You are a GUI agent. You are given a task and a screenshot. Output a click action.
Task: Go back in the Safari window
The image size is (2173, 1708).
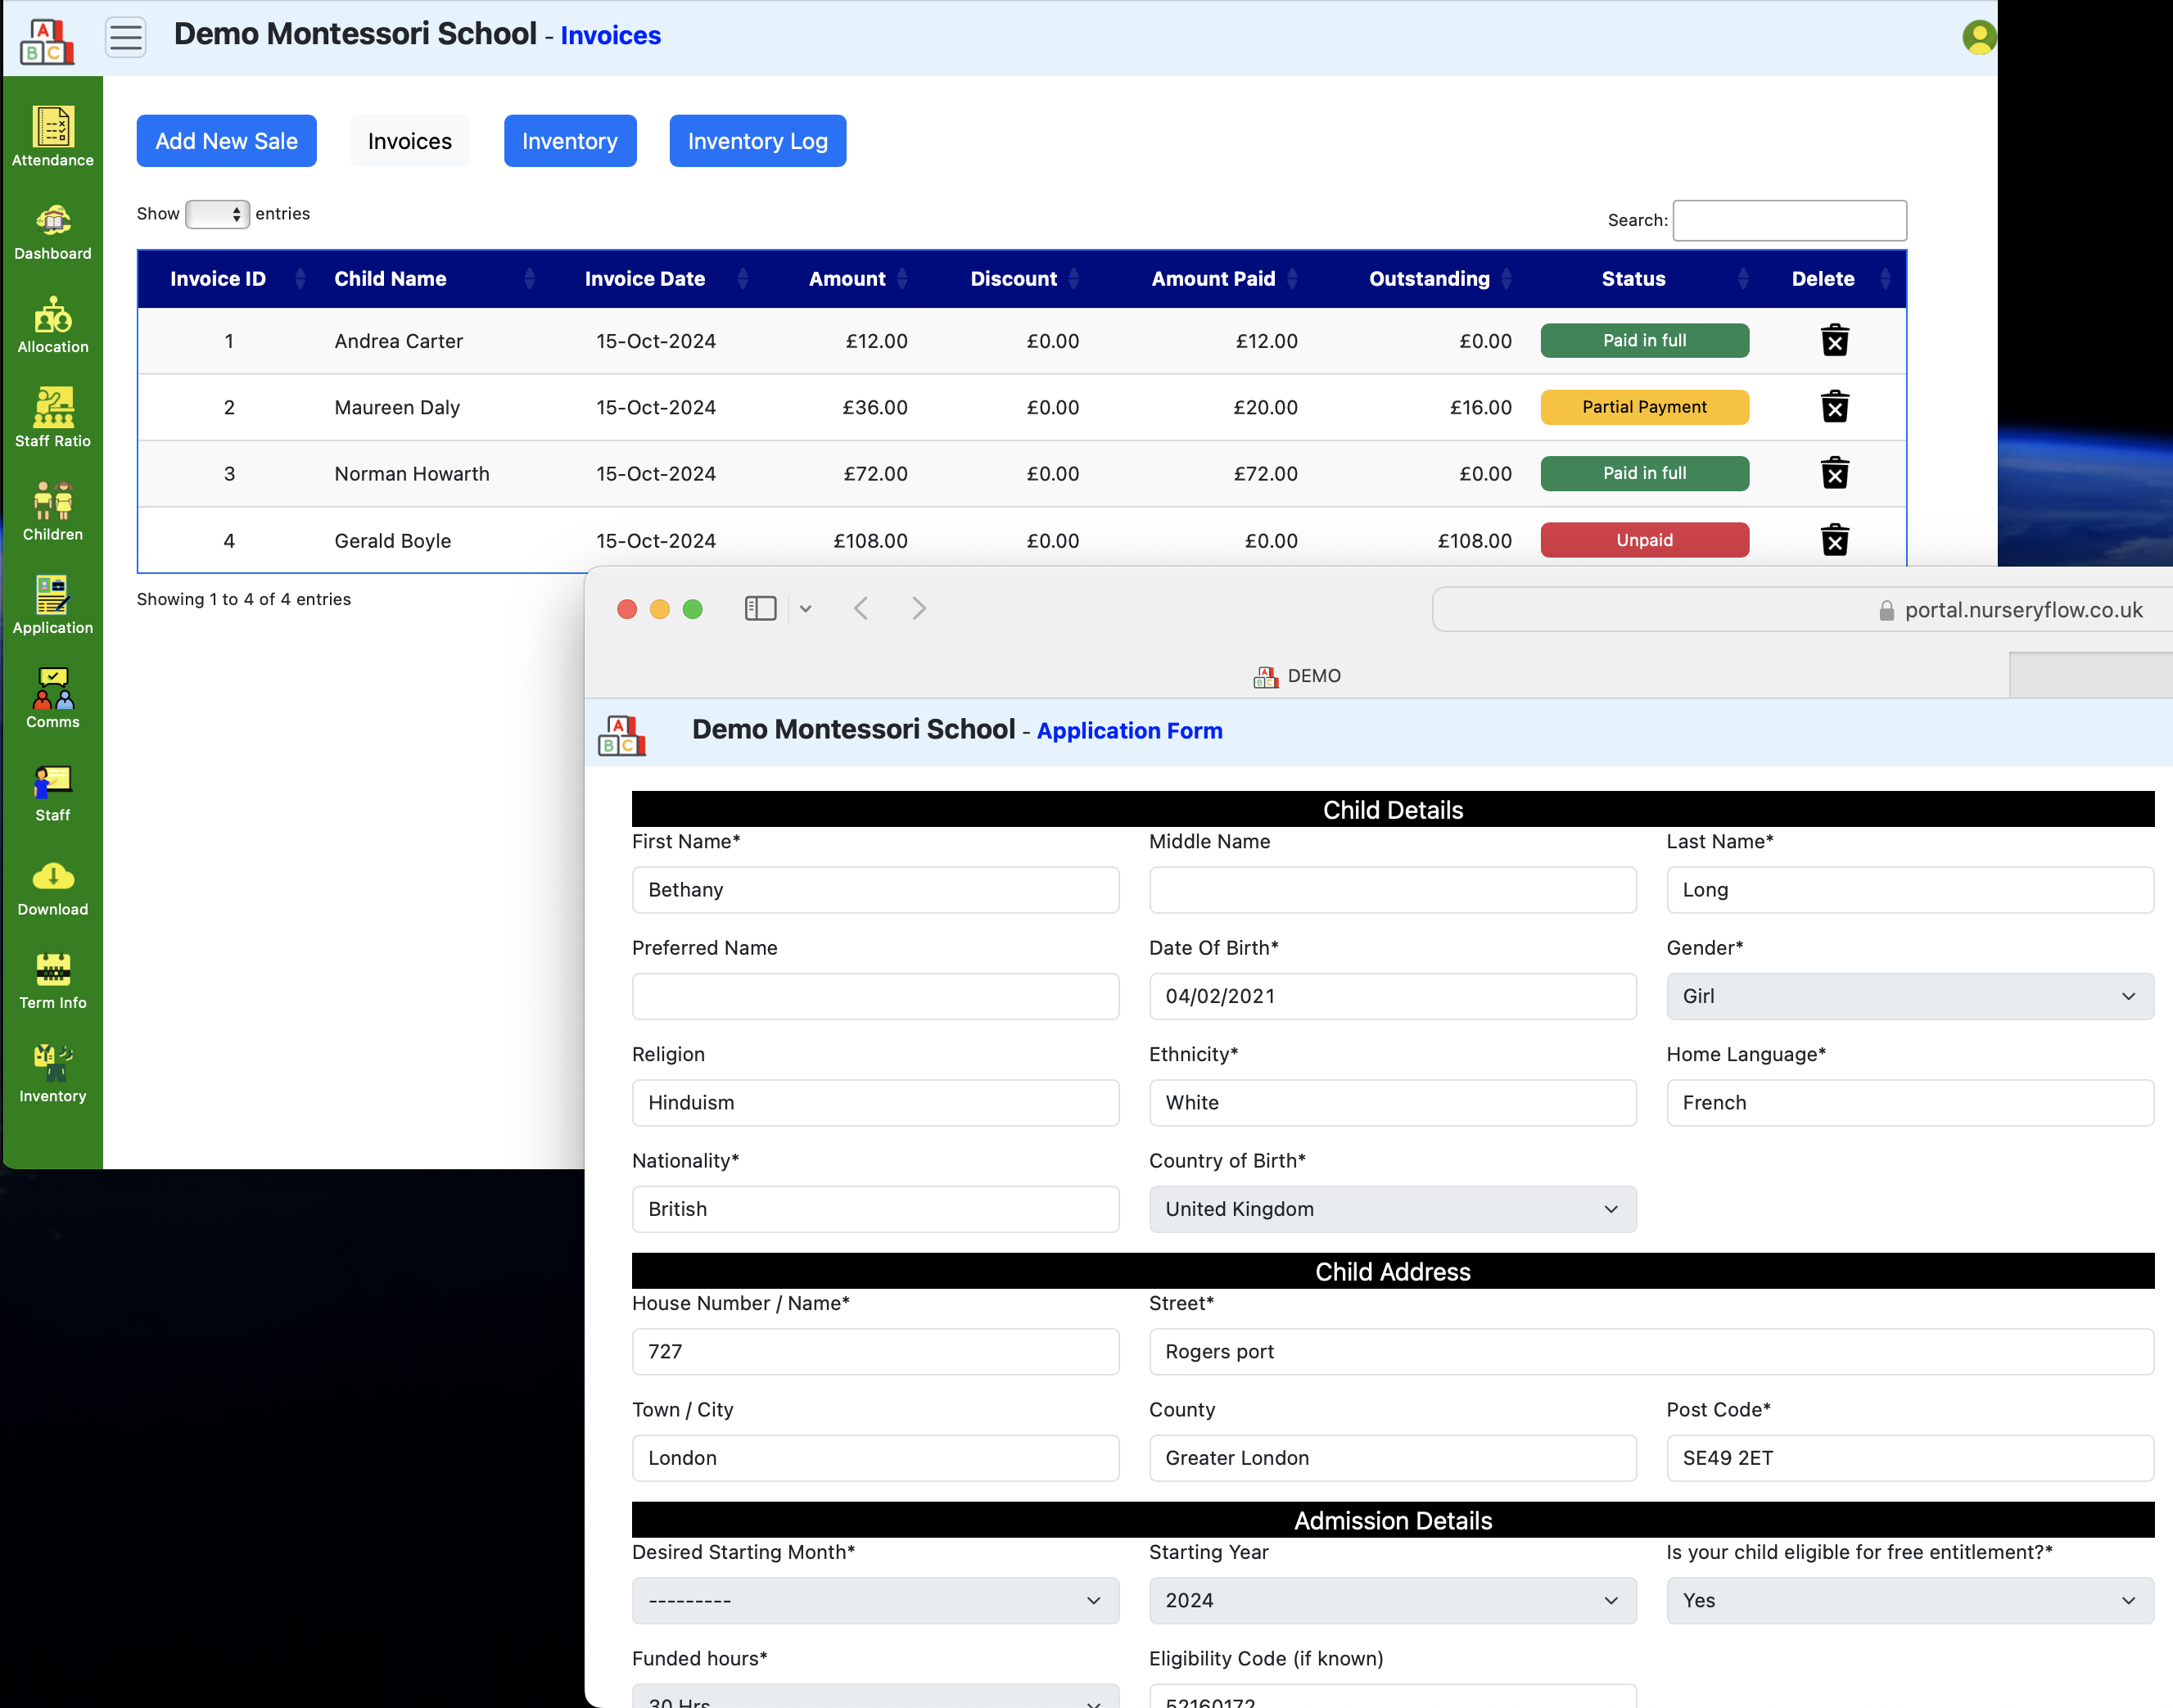pyautogui.click(x=861, y=608)
